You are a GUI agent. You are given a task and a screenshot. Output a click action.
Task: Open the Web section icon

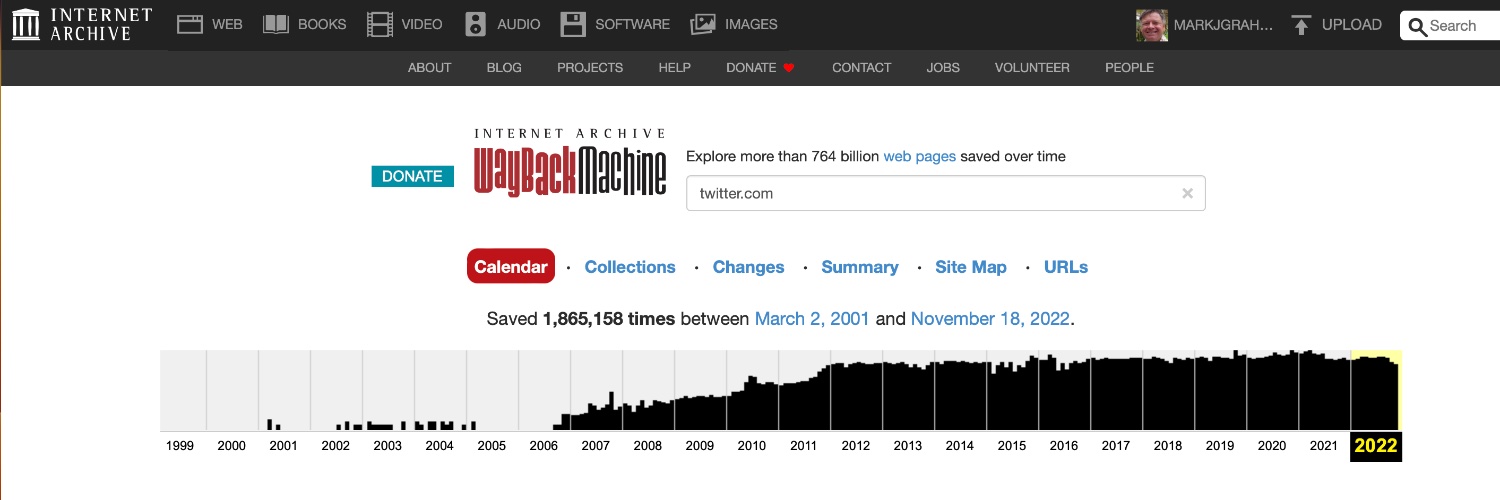[190, 24]
